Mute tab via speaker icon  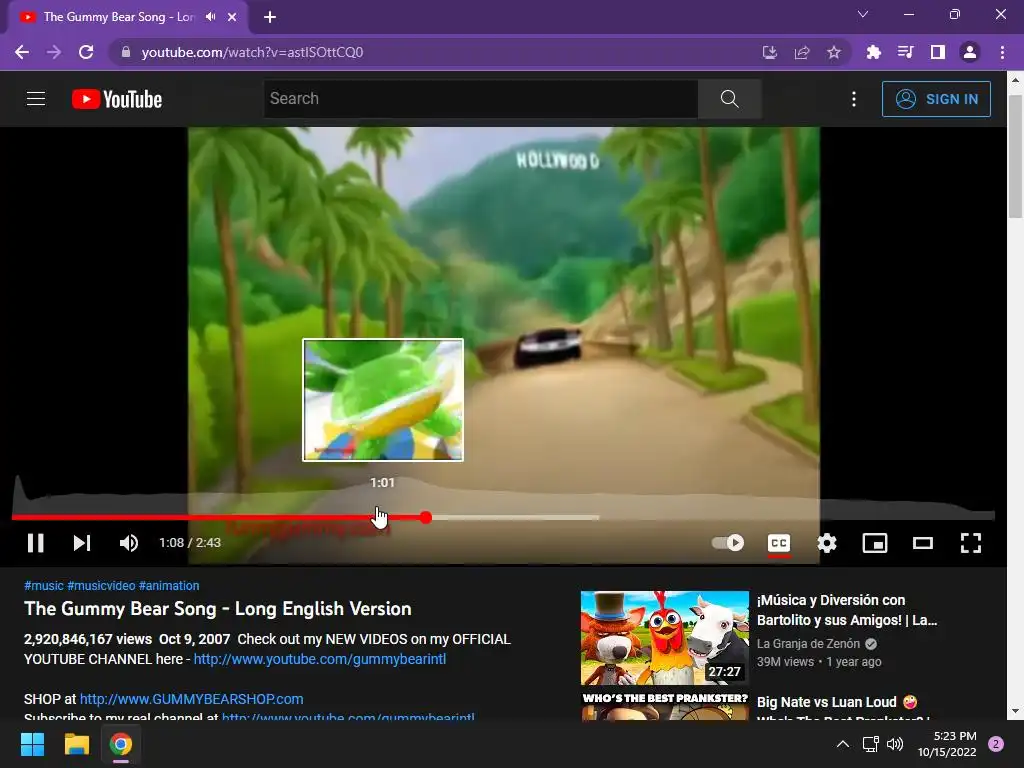click(210, 17)
